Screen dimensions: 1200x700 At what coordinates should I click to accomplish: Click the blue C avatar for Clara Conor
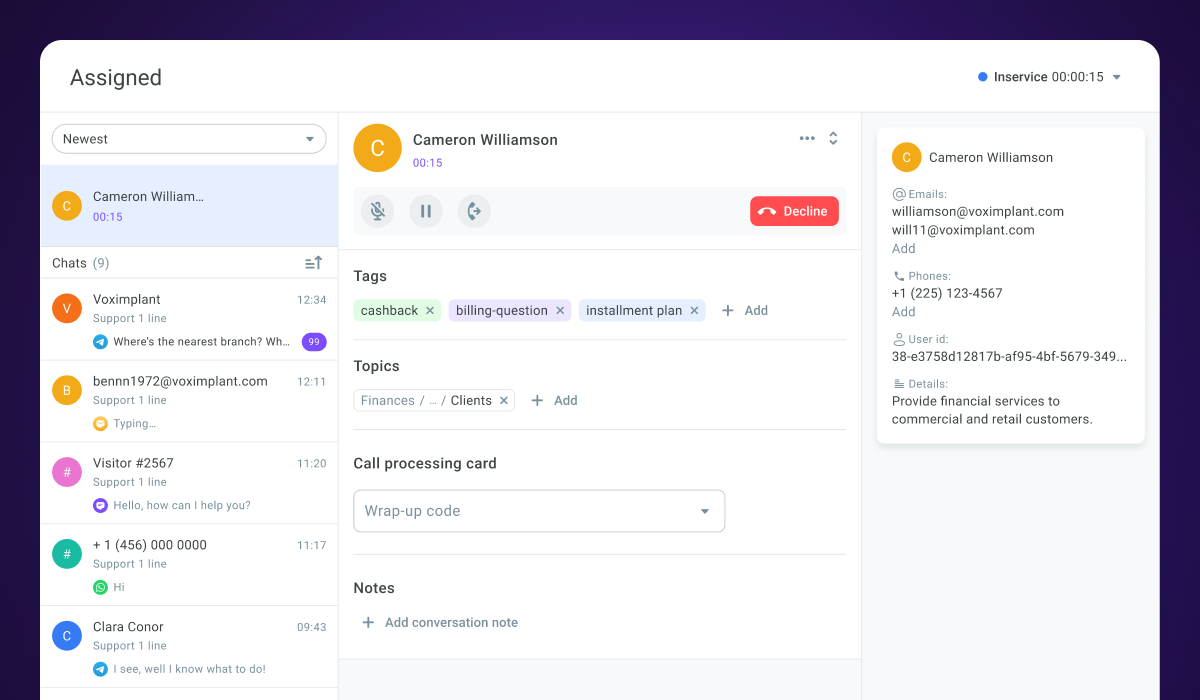click(x=67, y=636)
